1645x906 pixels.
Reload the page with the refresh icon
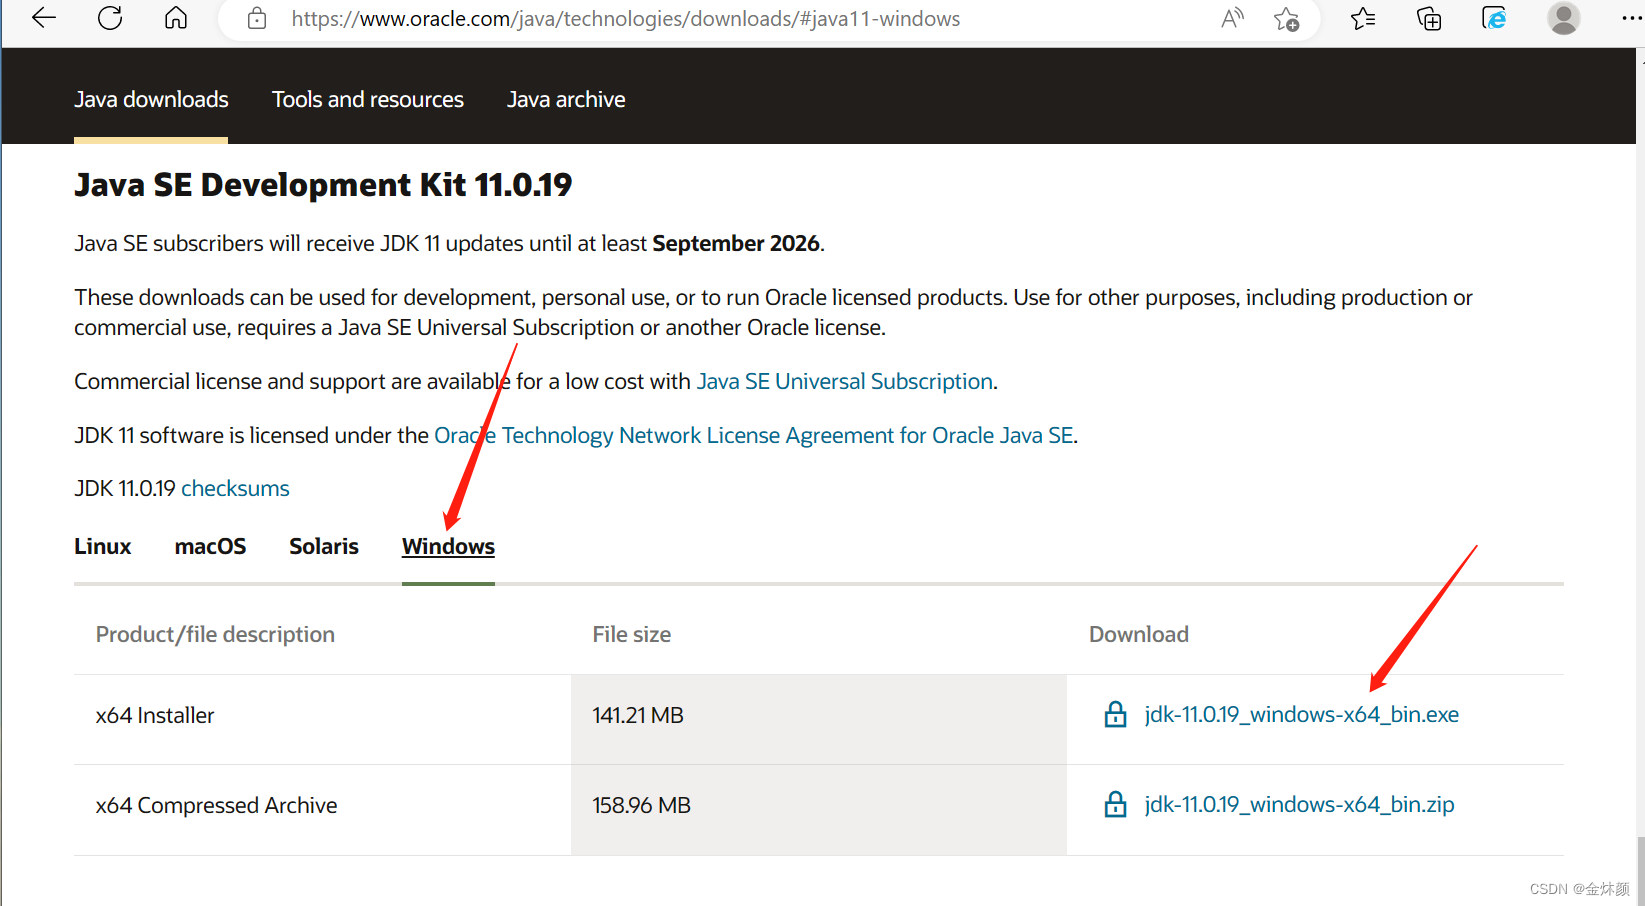[110, 18]
